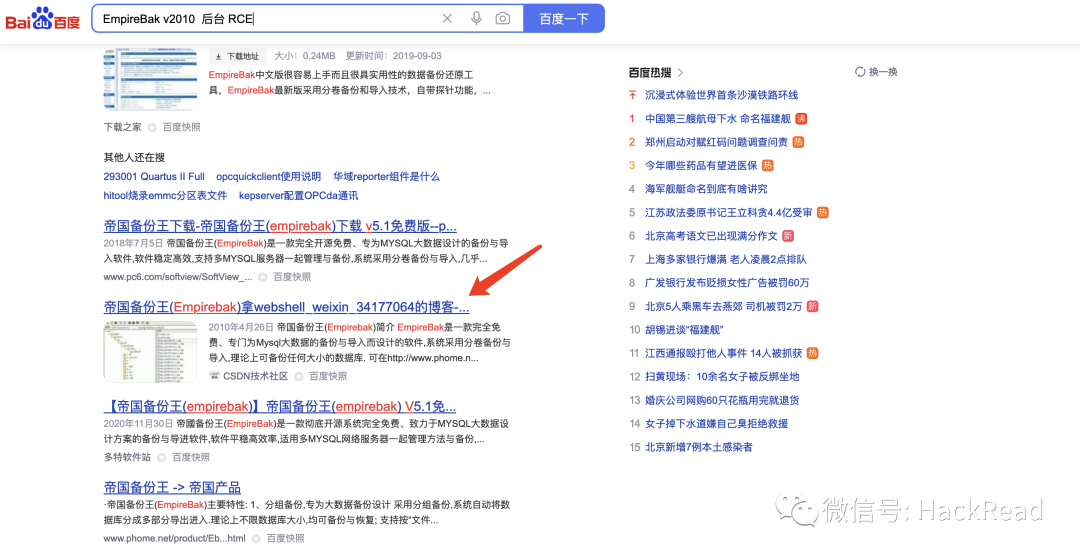Open hot topic 女子掉下水道嫌自己臭拒绝救援
This screenshot has height=558, width=1080.
(716, 423)
